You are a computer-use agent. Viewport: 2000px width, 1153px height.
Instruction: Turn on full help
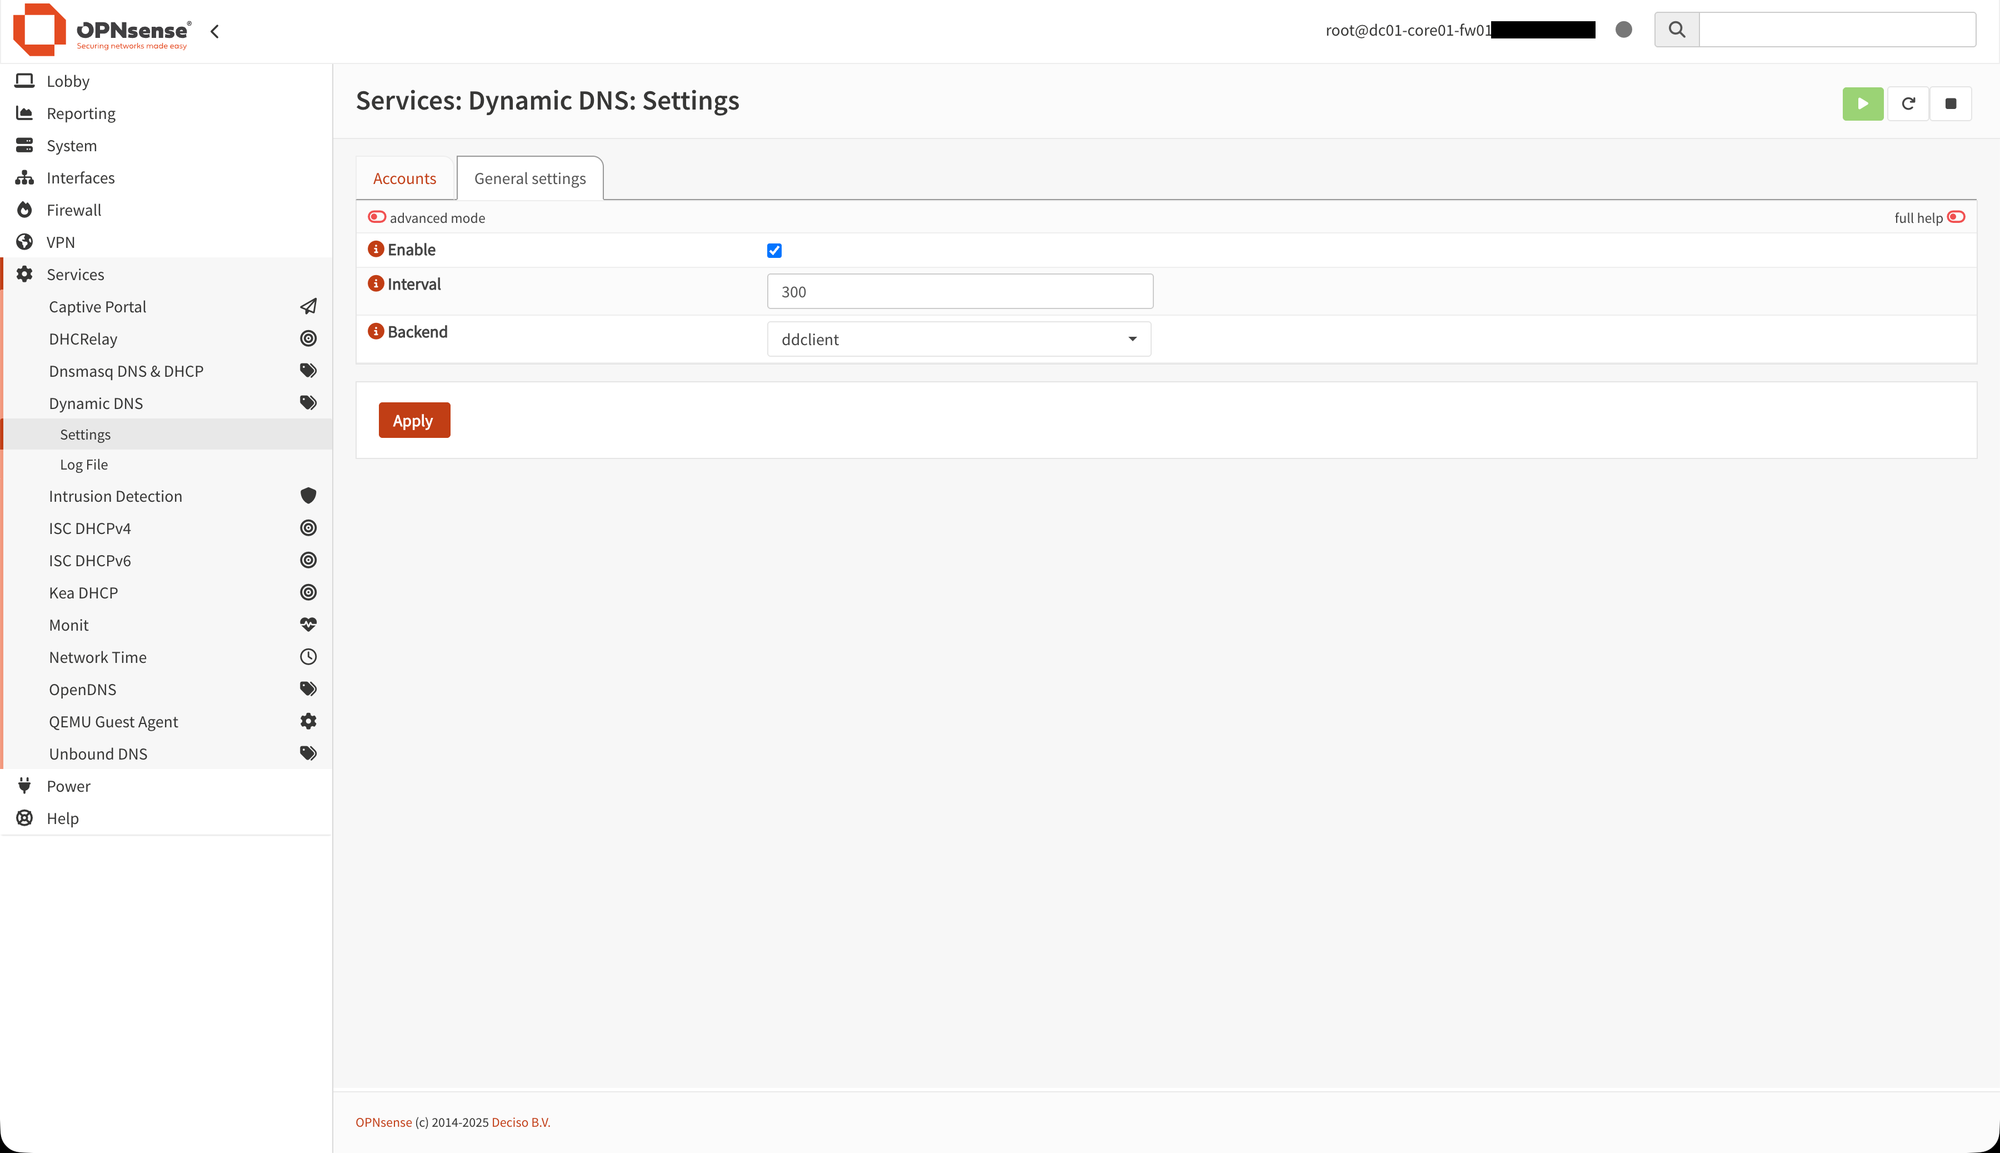1956,216
